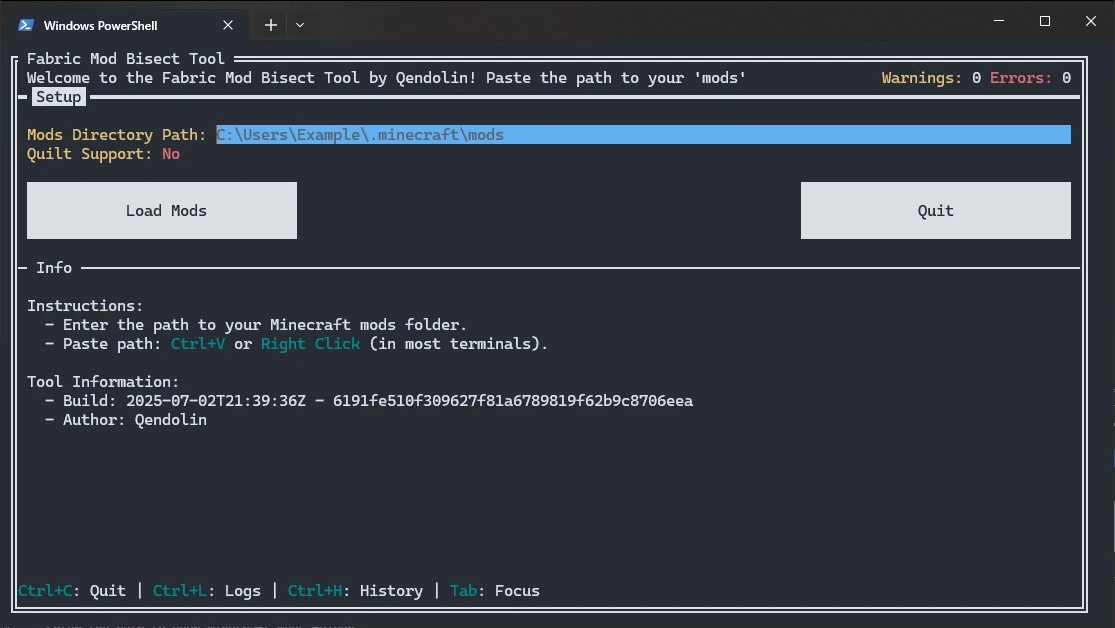Click the 'Enter the path to your Minecraft' line
Image resolution: width=1115 pixels, height=628 pixels.
coord(255,324)
